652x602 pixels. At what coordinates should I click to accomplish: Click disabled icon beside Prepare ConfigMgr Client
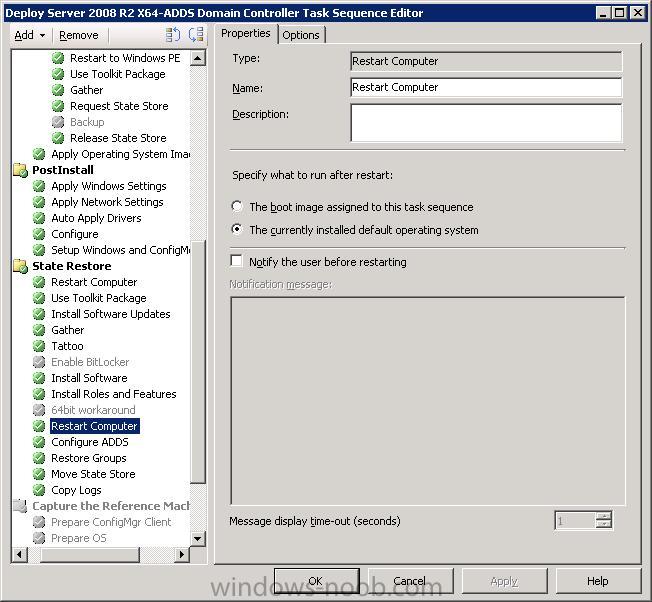point(39,522)
